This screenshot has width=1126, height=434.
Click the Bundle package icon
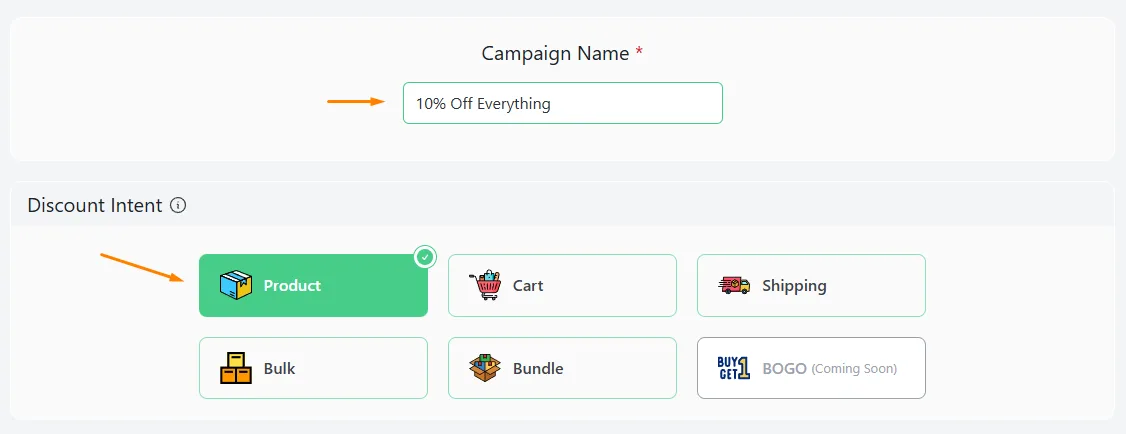point(485,368)
